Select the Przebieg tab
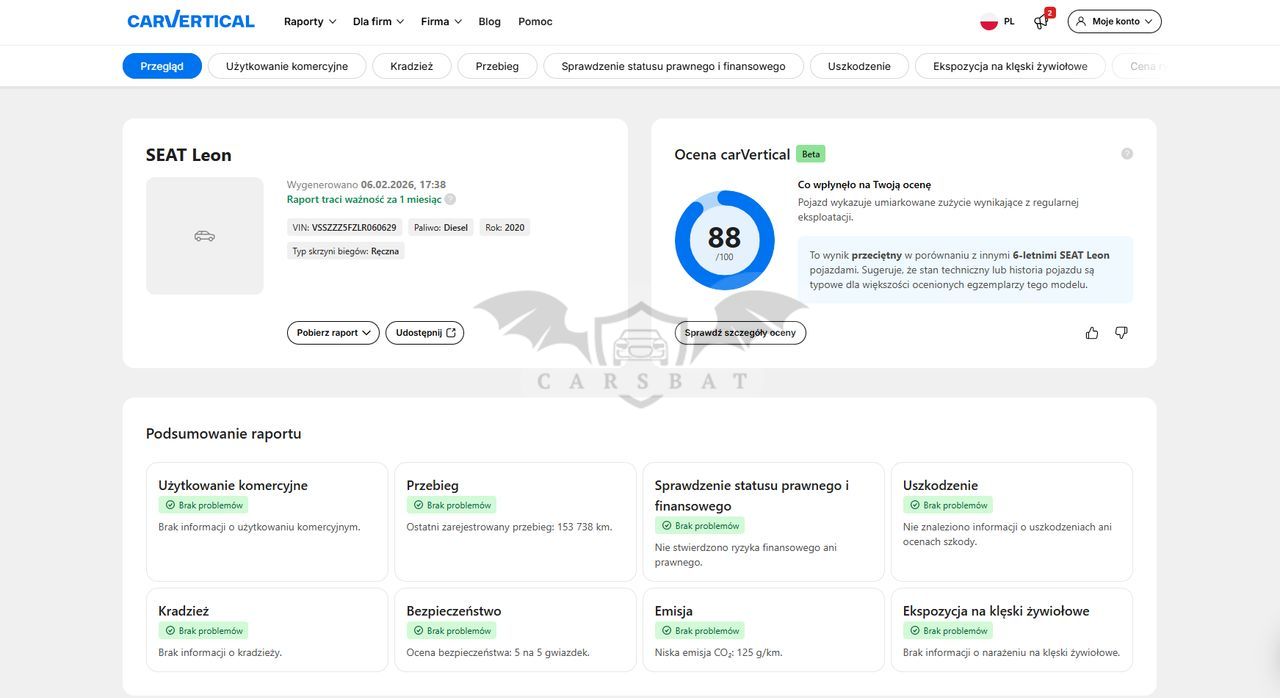Image resolution: width=1280 pixels, height=698 pixels. [497, 66]
